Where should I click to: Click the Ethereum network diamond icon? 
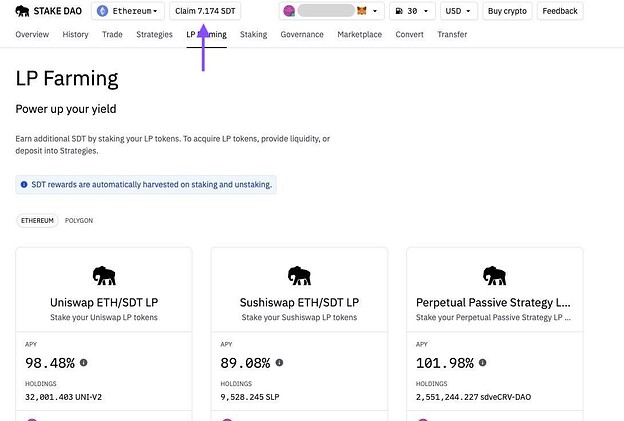tap(102, 11)
